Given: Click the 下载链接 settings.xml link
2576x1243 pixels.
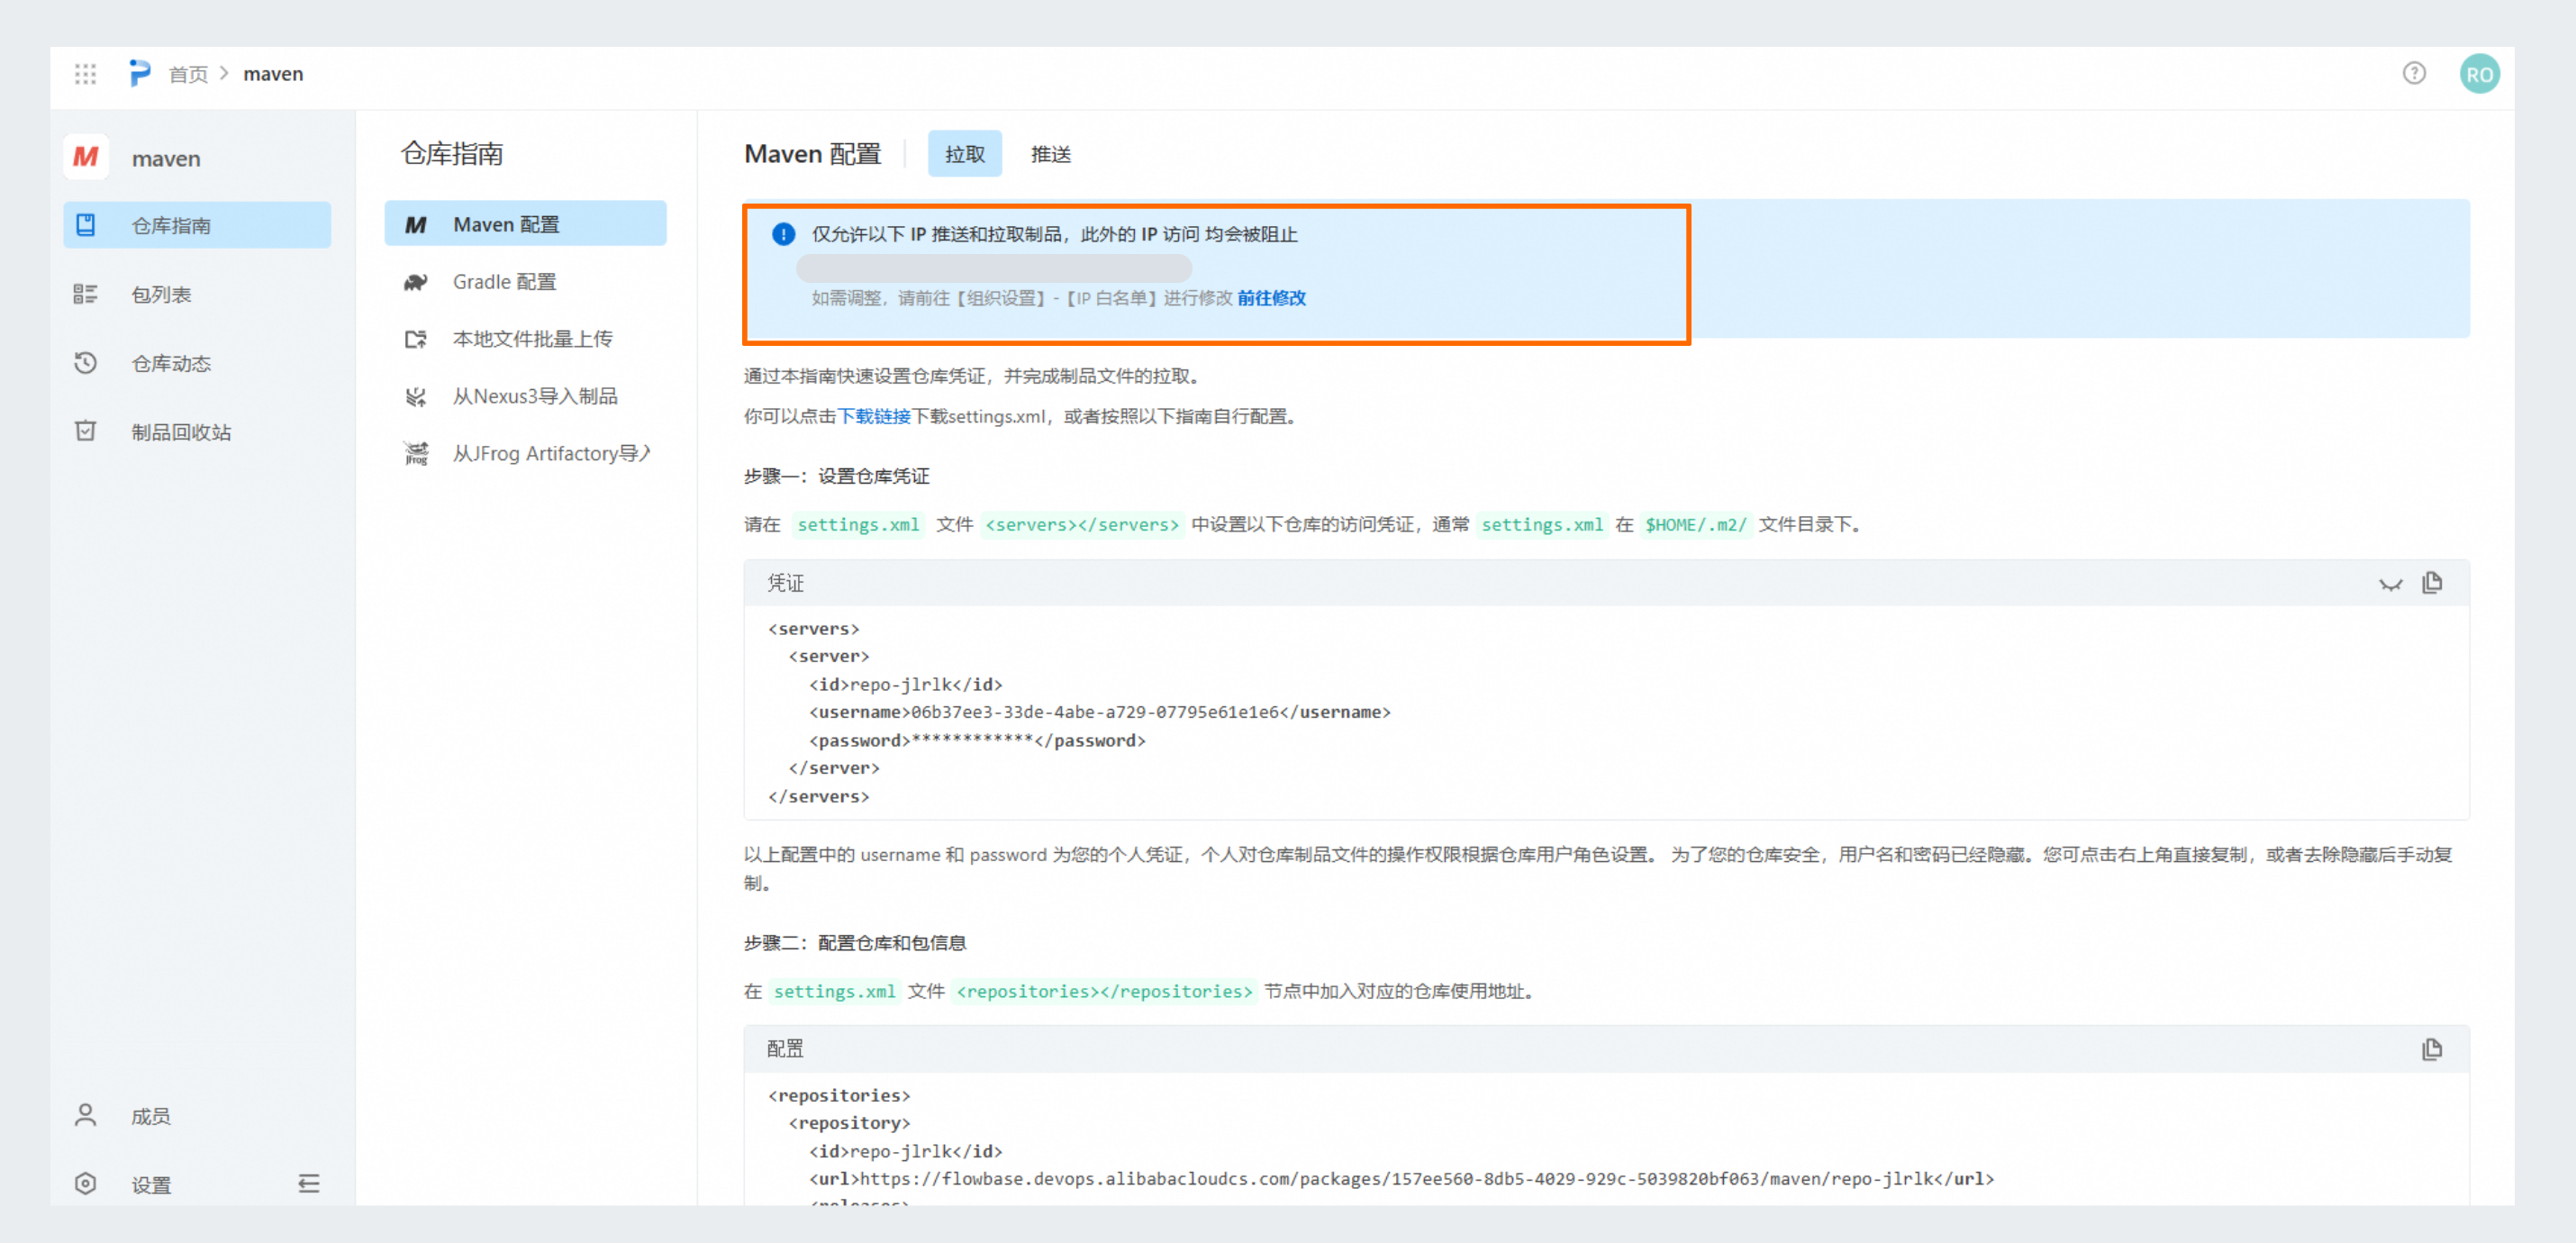Looking at the screenshot, I should pyautogui.click(x=874, y=416).
